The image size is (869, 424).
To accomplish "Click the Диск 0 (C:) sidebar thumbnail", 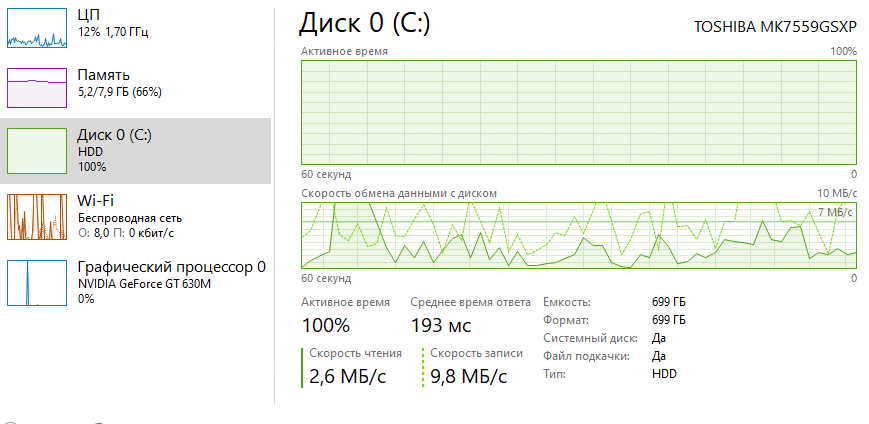I will (x=37, y=151).
